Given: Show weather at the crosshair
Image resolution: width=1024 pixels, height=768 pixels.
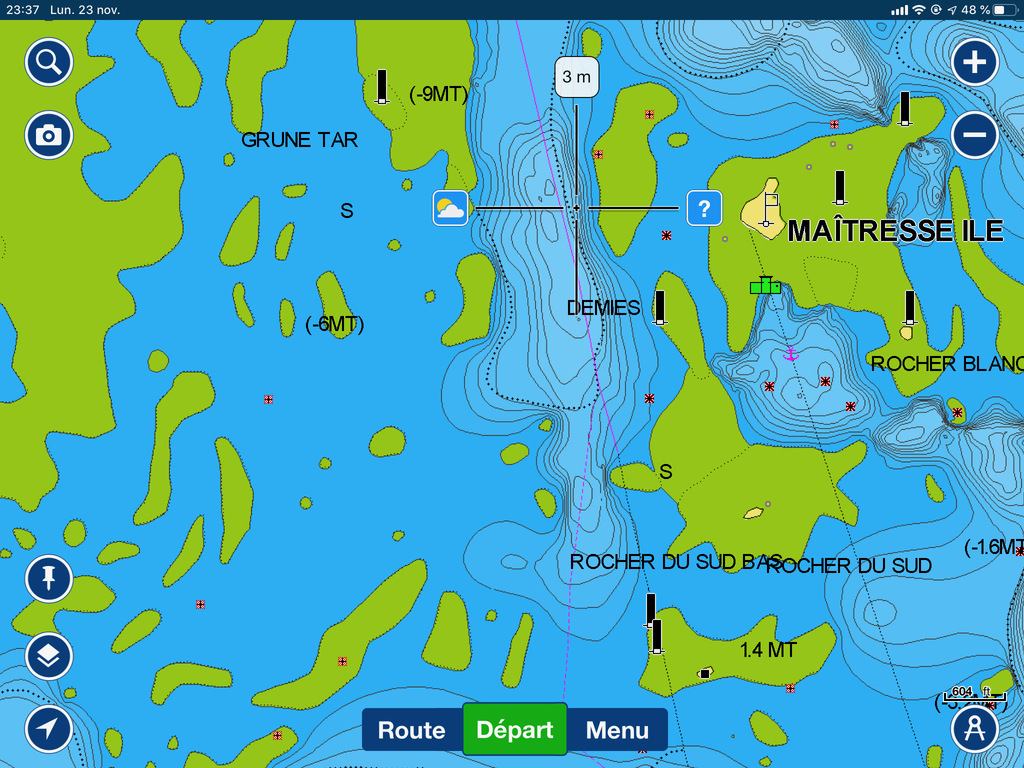Looking at the screenshot, I should pos(451,208).
